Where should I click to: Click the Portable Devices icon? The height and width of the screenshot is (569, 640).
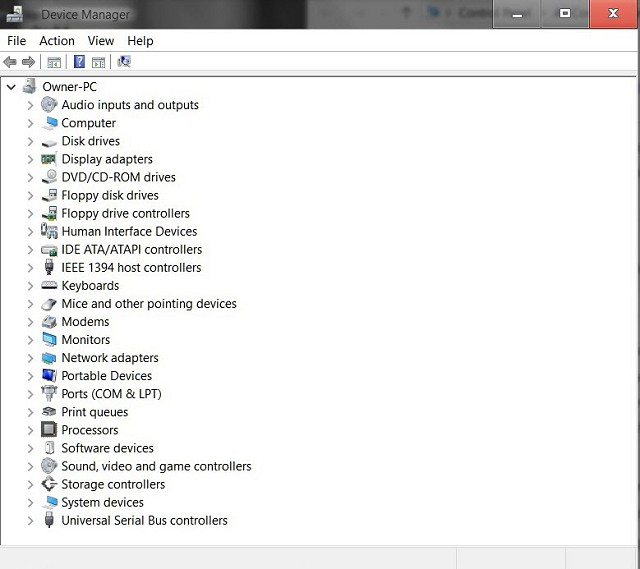49,376
